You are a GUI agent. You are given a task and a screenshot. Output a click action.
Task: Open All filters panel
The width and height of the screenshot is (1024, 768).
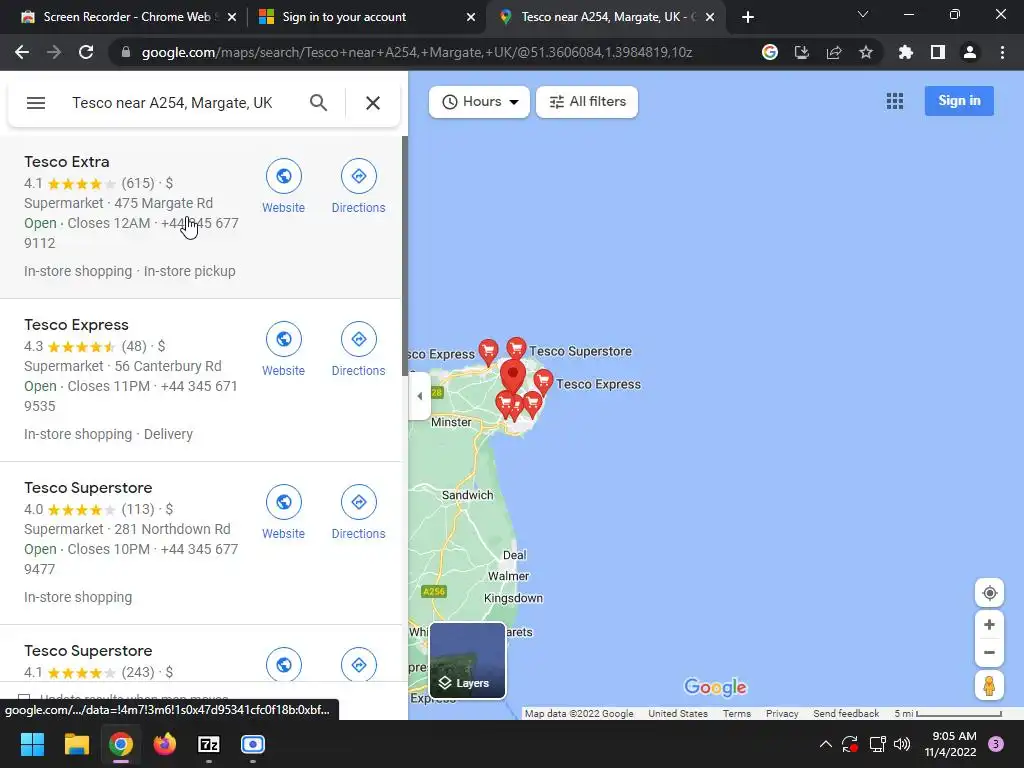pos(587,102)
